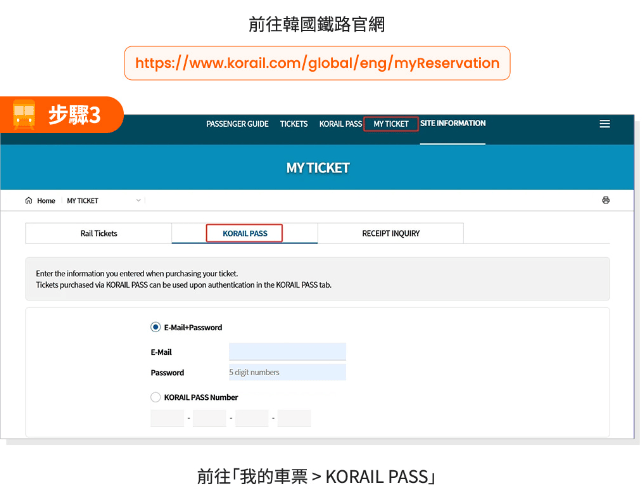Go to Home breadcrumb link

coord(46,201)
